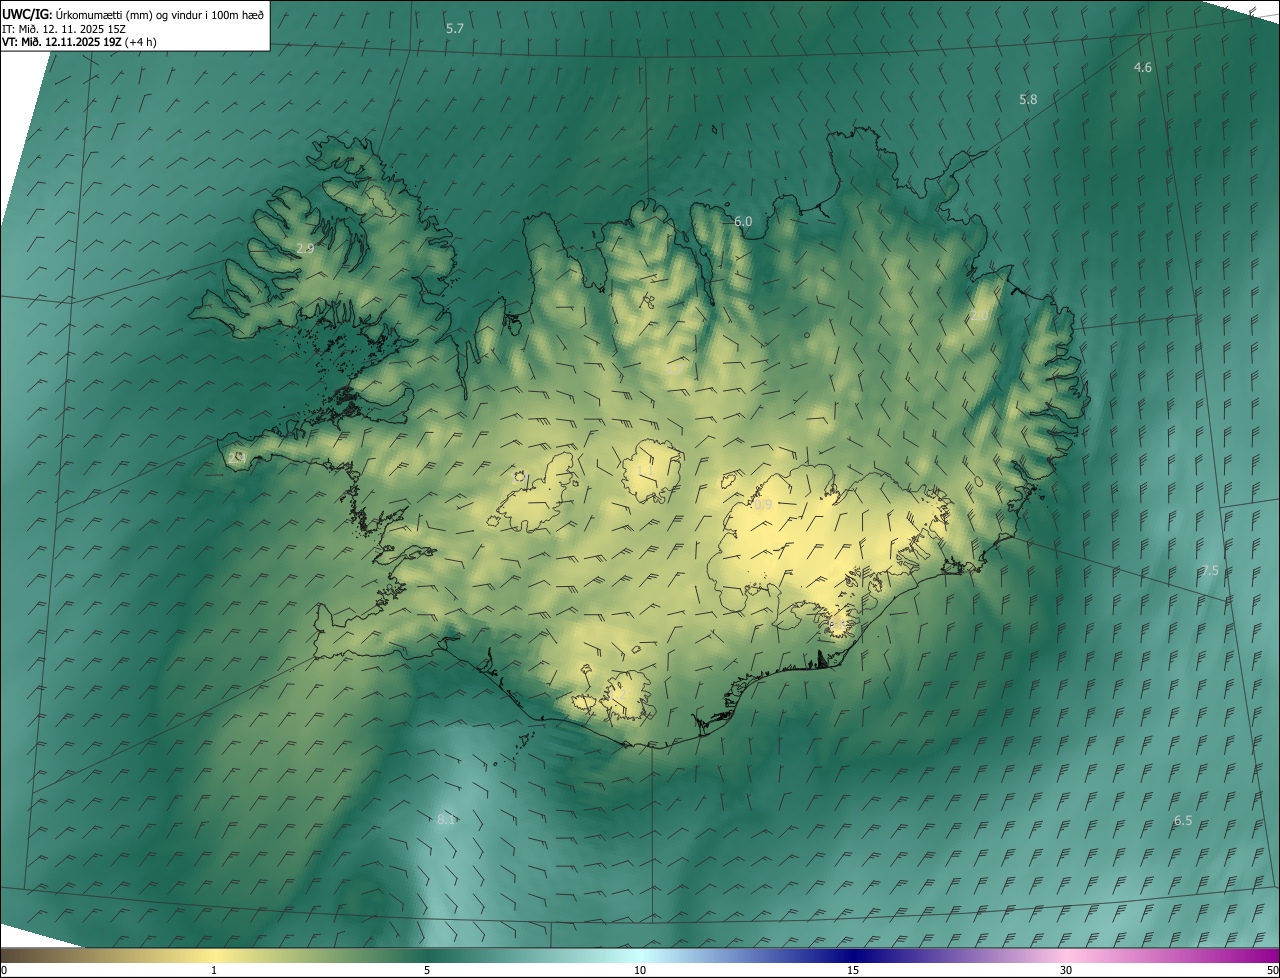
Task: Click the "5" tick label on the scale
Action: 427,970
